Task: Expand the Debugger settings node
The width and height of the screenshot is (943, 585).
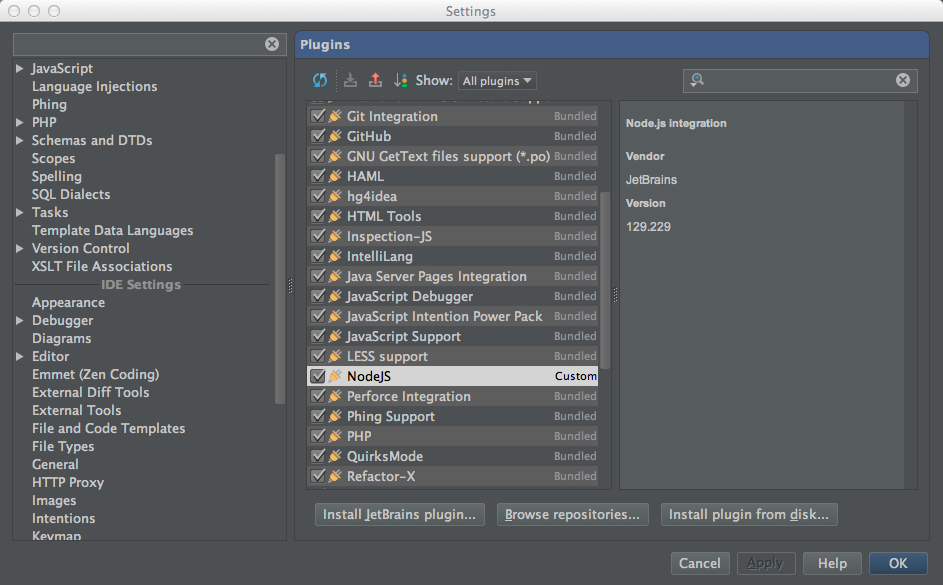Action: [x=19, y=320]
